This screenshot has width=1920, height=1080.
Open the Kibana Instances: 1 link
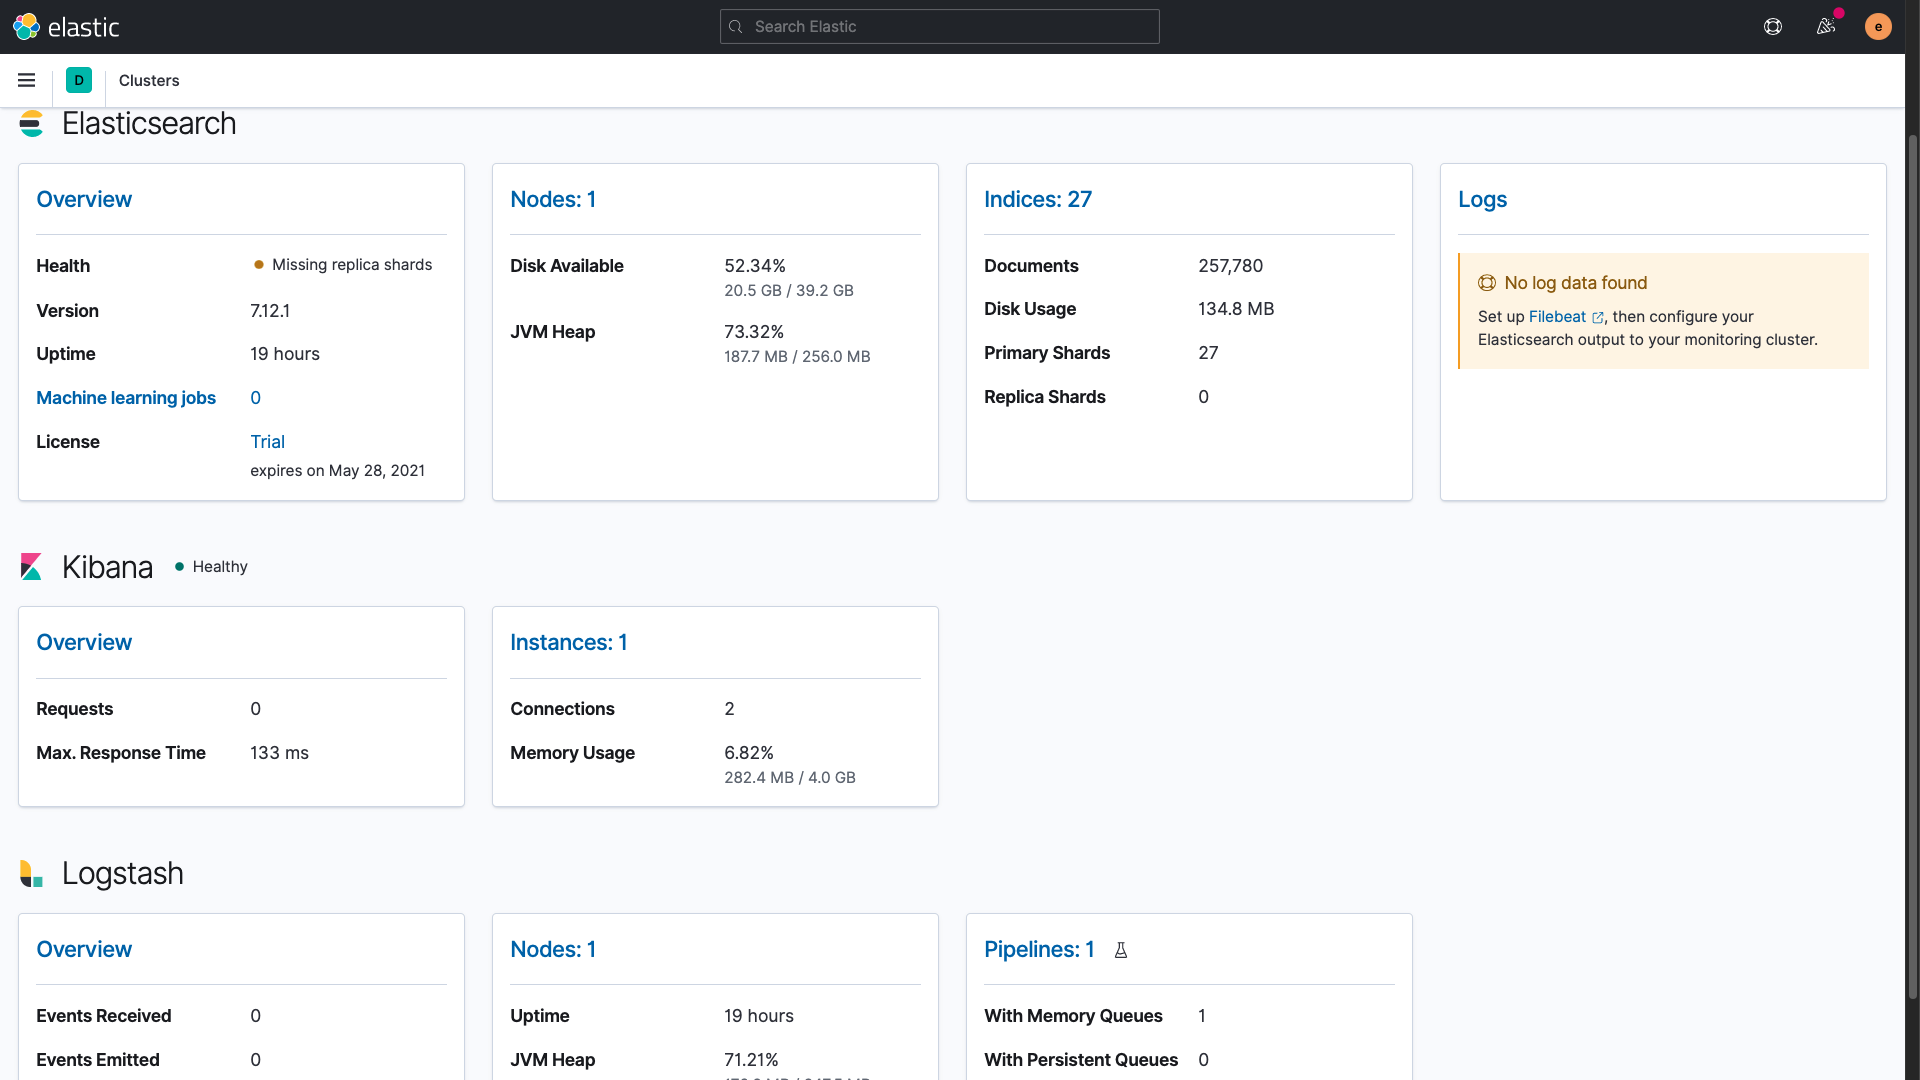pos(568,642)
